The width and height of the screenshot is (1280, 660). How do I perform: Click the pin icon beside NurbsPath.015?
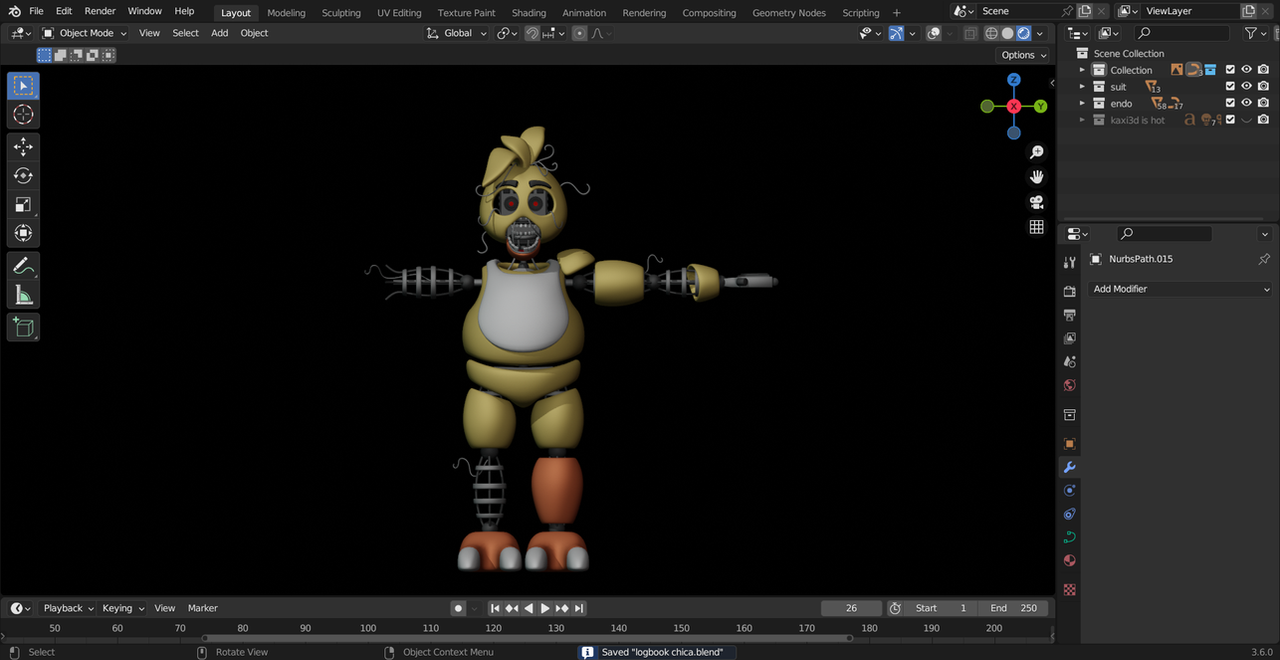click(x=1264, y=259)
